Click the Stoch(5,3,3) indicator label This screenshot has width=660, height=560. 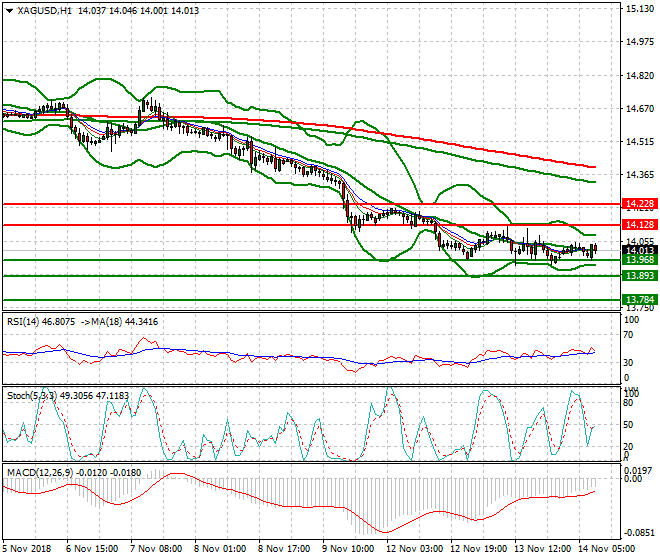[32, 395]
